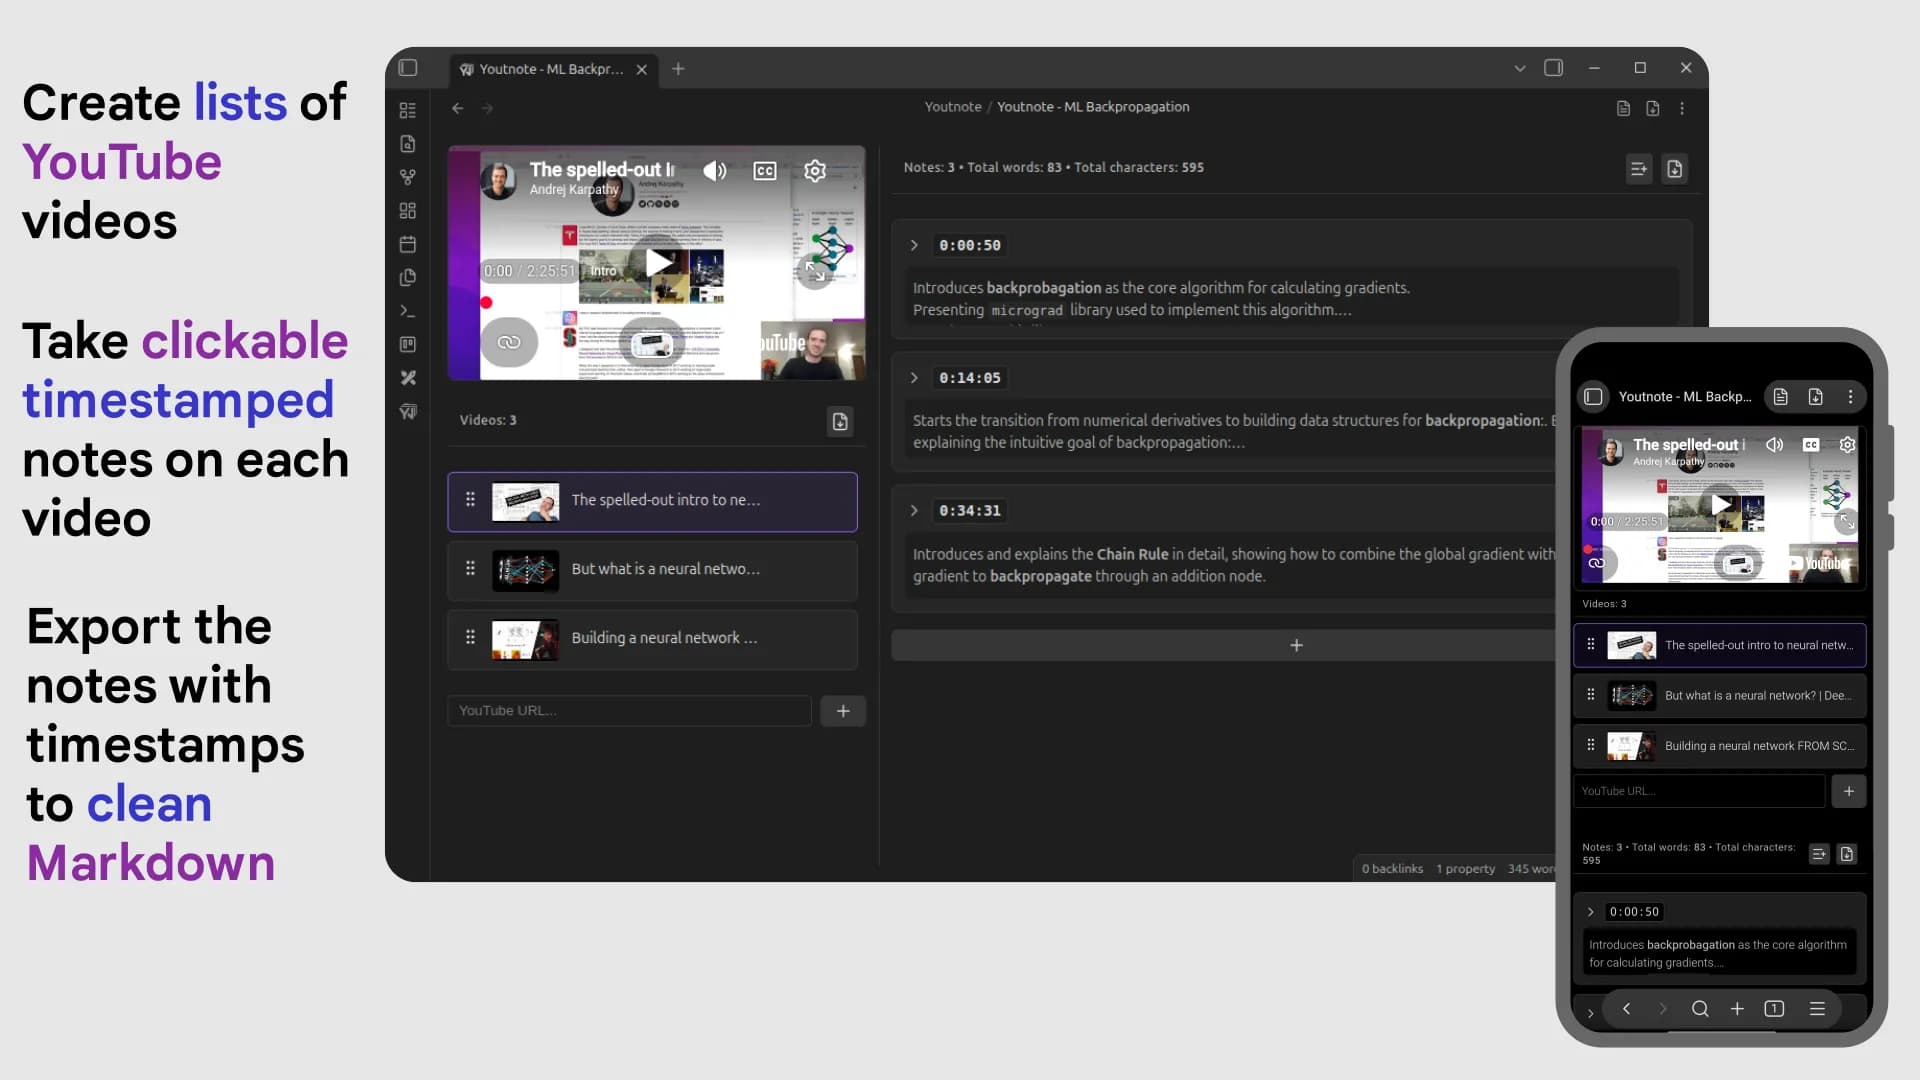The height and width of the screenshot is (1080, 1920).
Task: Add video with plus beside desktop URL field
Action: (843, 711)
